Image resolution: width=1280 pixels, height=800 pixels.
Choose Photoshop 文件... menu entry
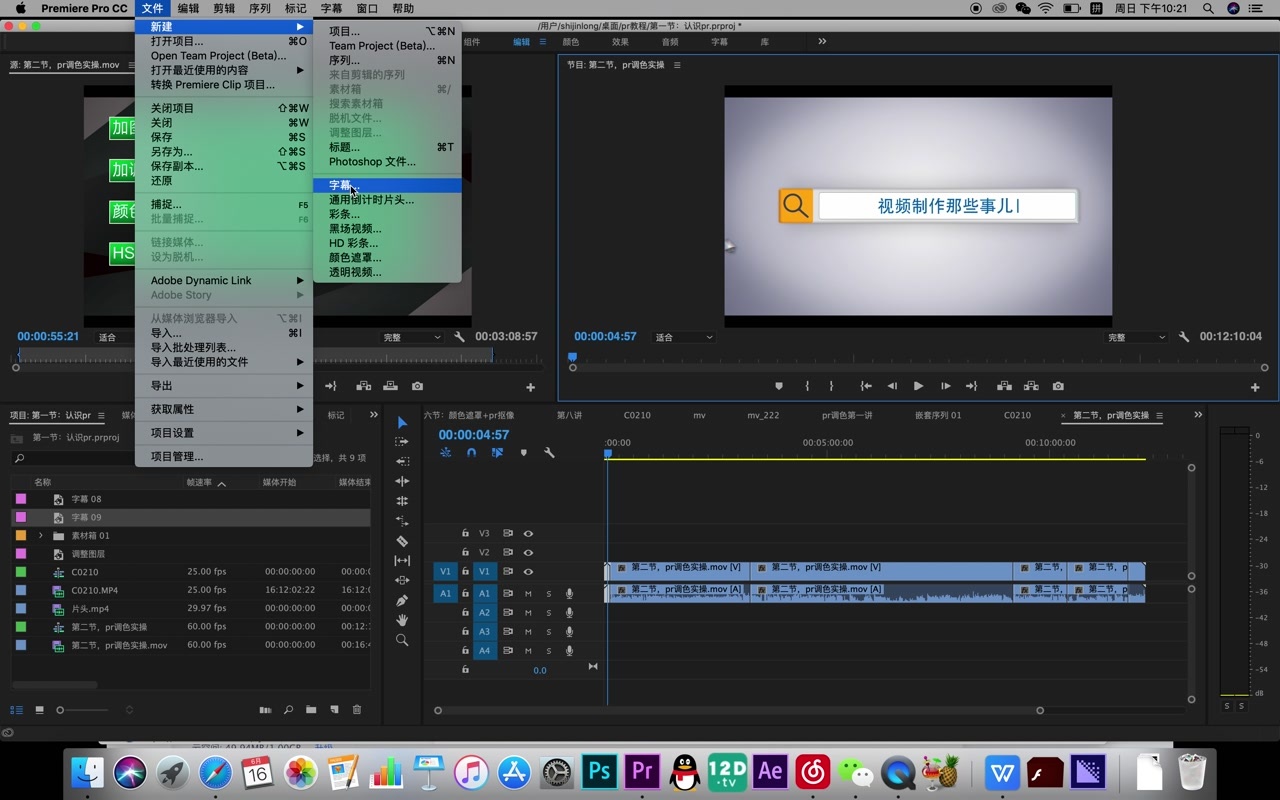pos(387,162)
